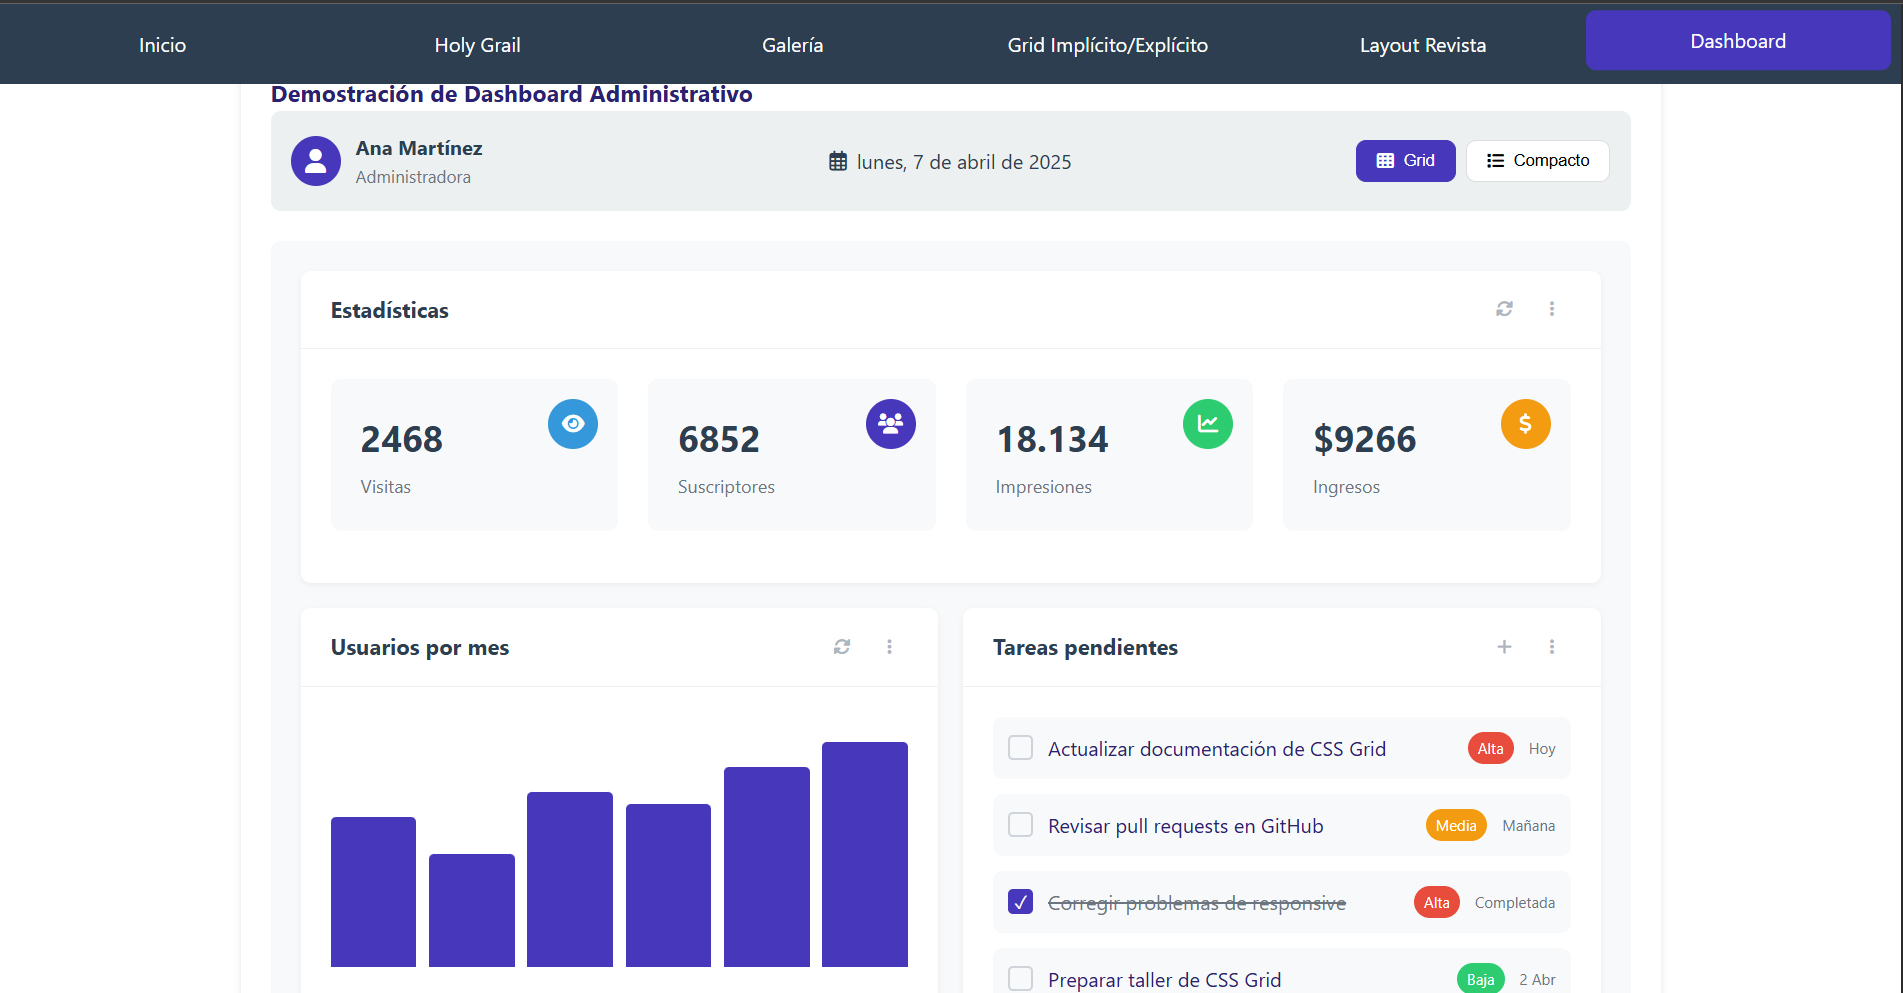Check the Revisar pull requests en GitHub task
This screenshot has height=993, width=1903.
(x=1020, y=825)
